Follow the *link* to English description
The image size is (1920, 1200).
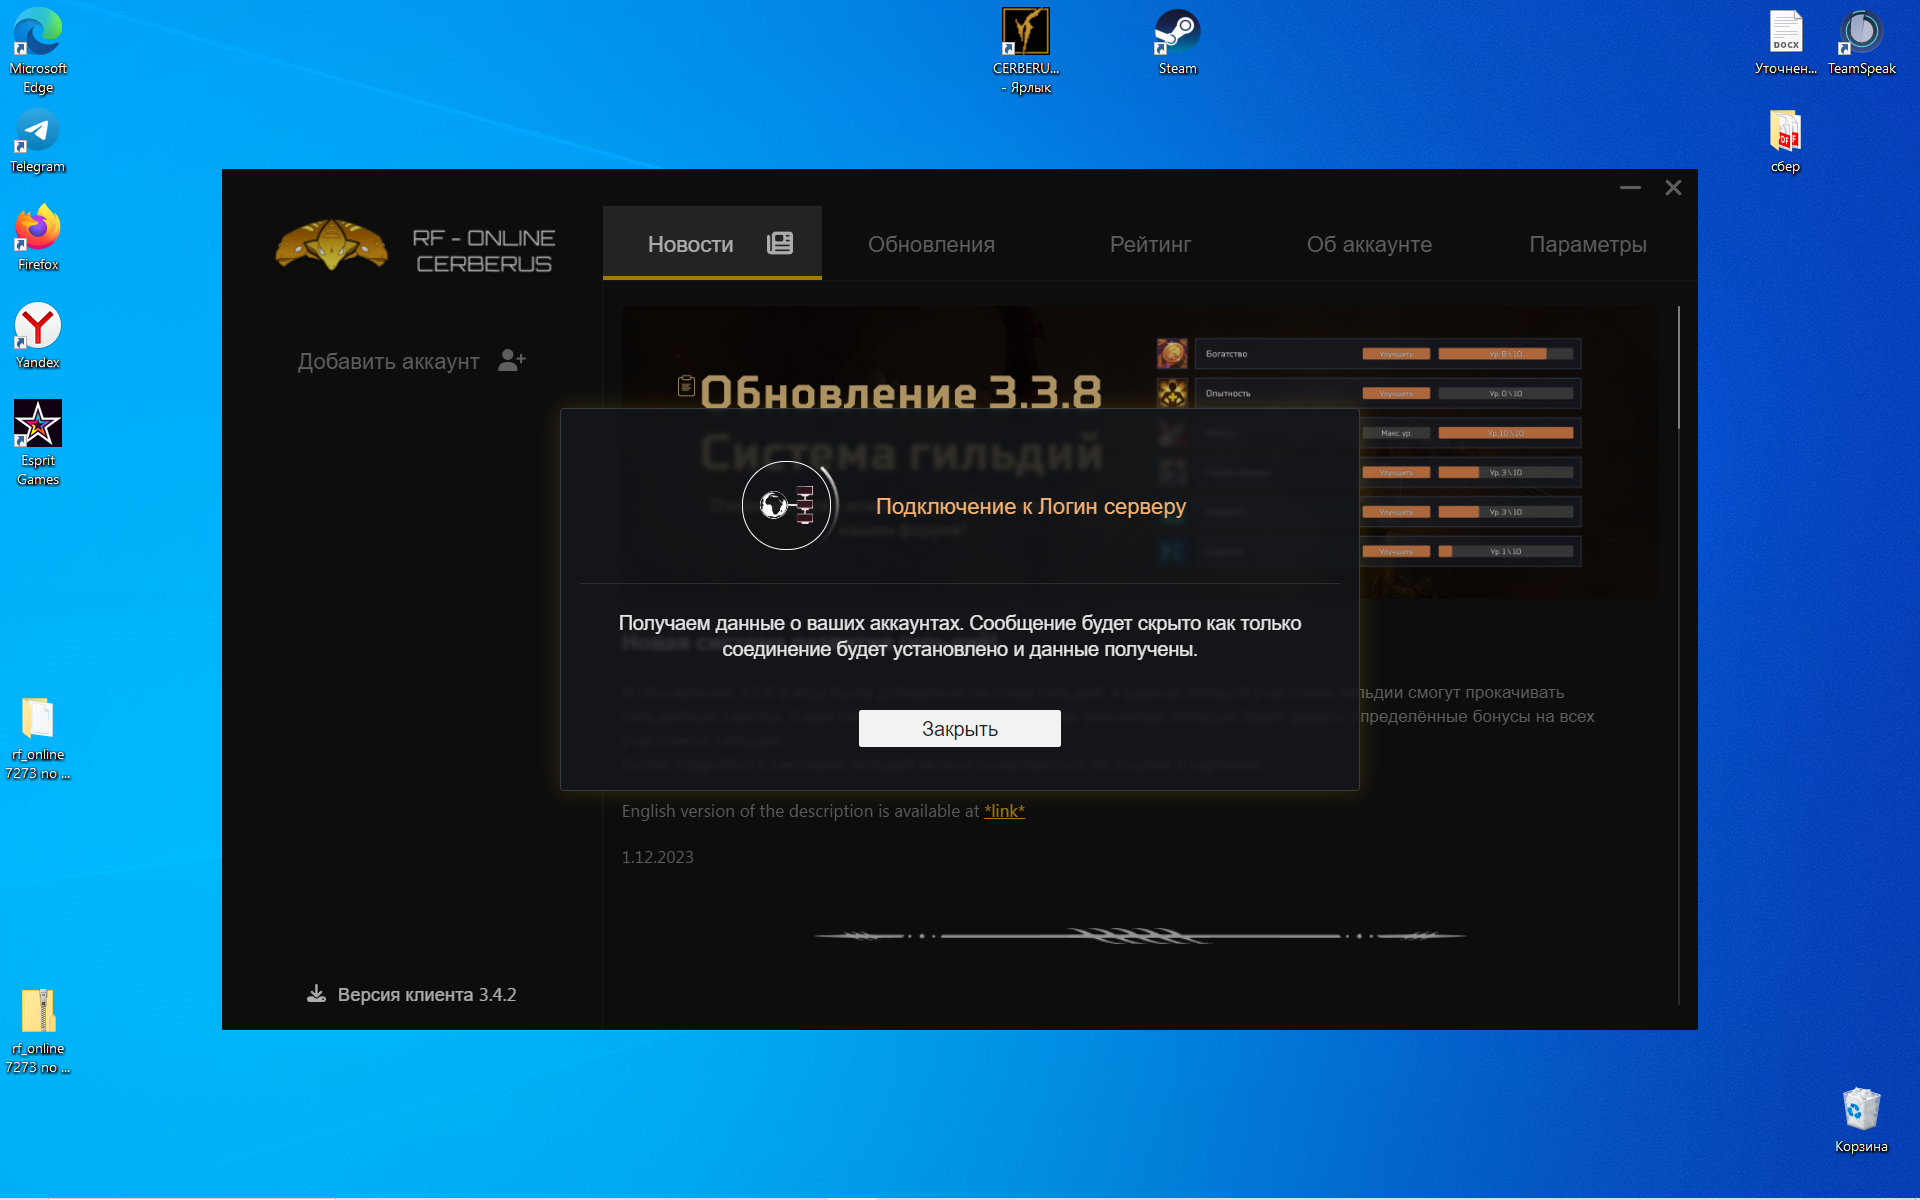1004,811
